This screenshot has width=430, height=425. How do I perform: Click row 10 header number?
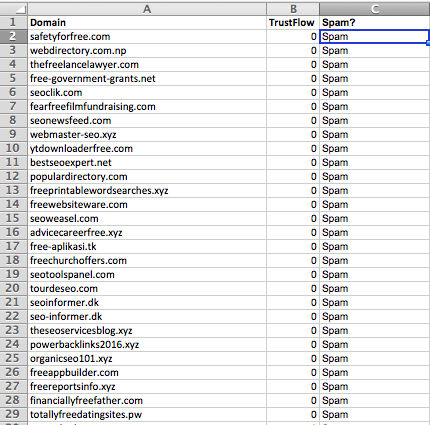point(13,148)
